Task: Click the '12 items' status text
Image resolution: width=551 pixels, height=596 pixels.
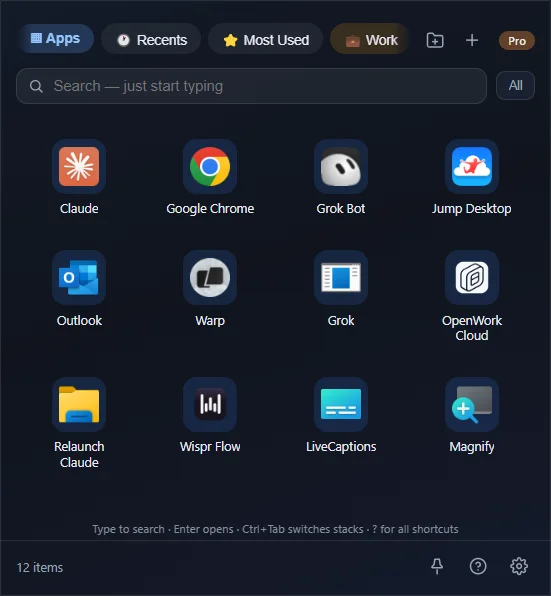Action: [x=40, y=567]
